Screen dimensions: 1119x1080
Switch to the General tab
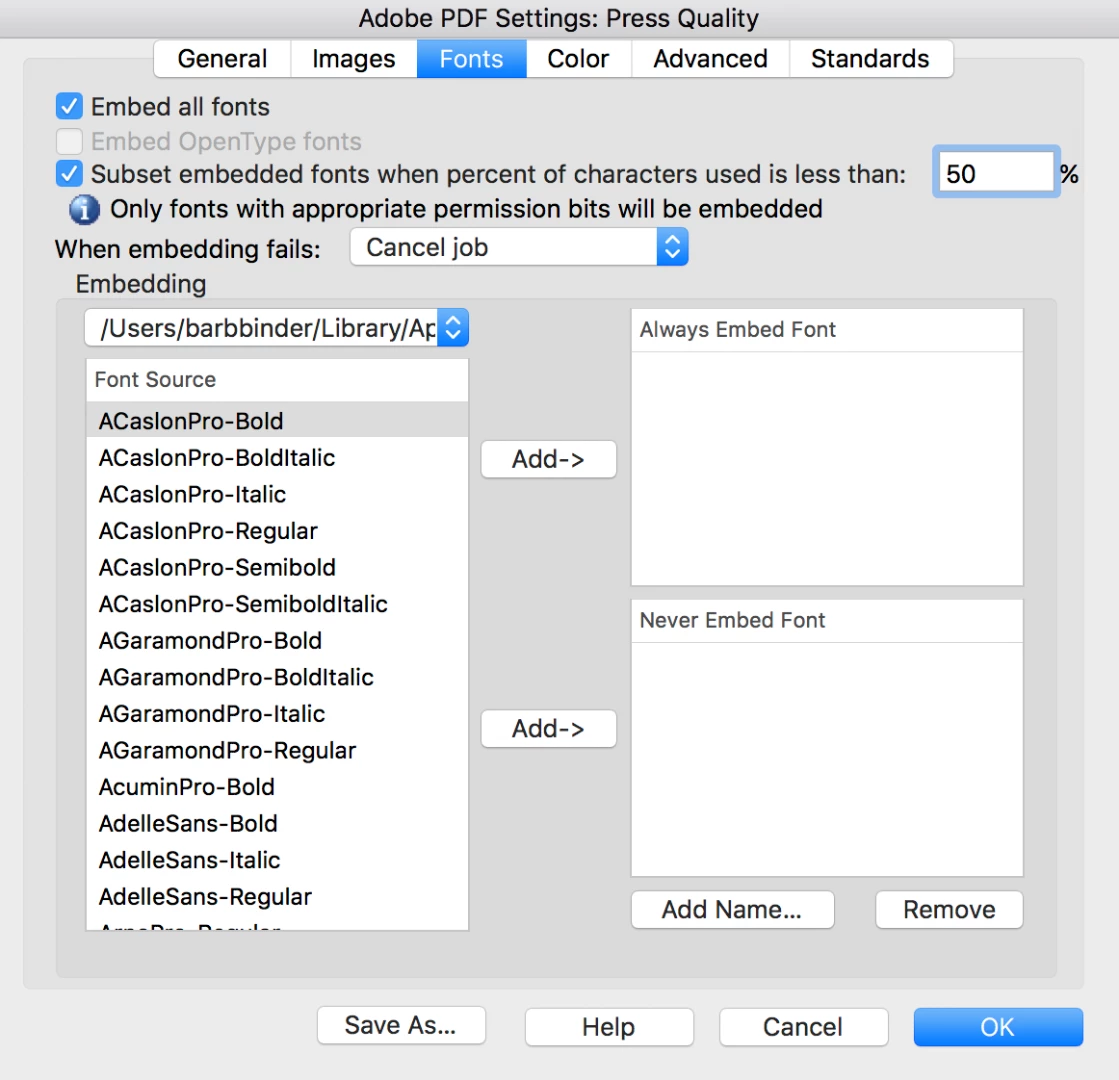click(x=222, y=59)
